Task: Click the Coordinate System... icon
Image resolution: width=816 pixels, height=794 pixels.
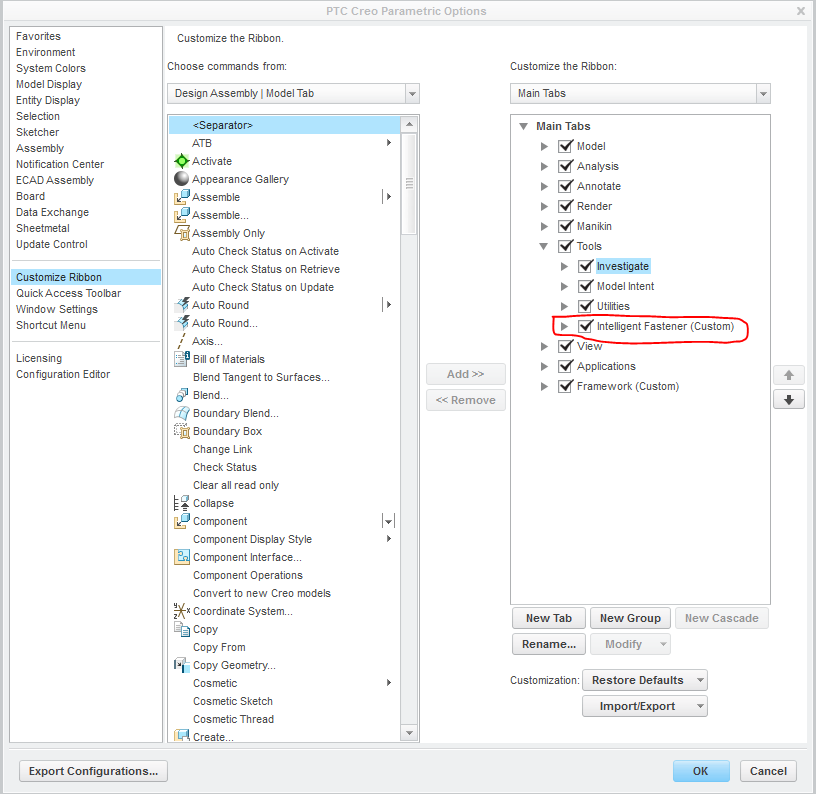Action: coord(182,611)
